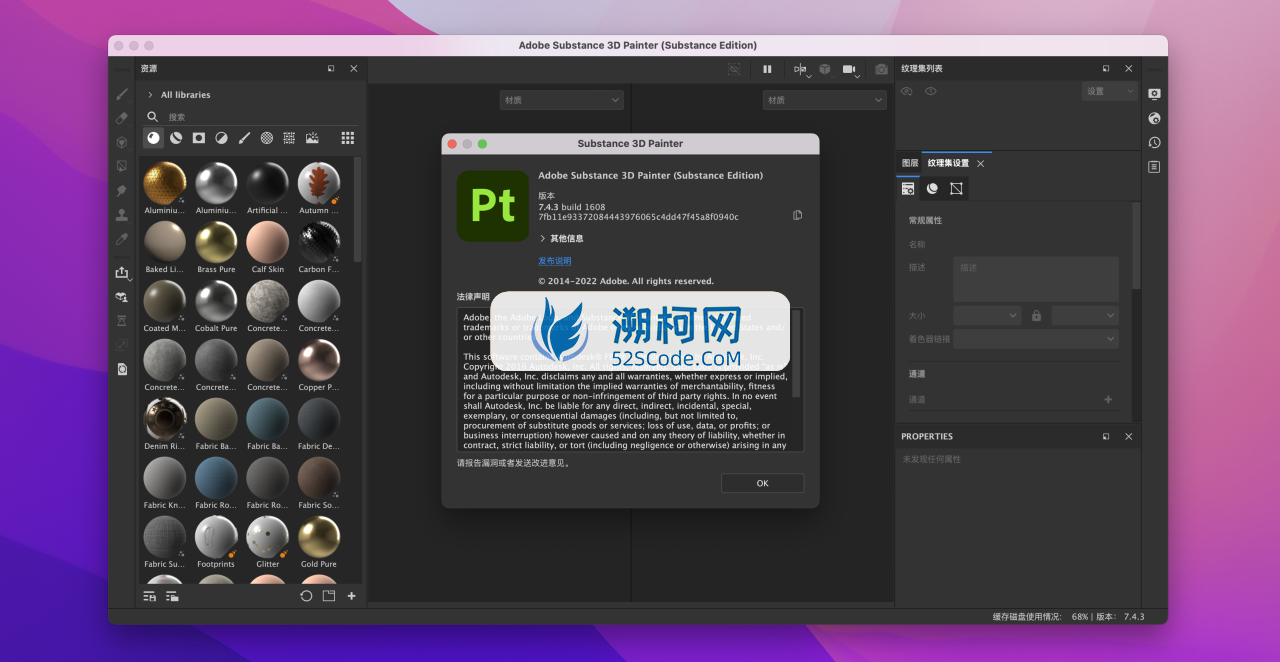Select the Smudge tool in left toolbar
This screenshot has width=1280, height=662.
(122, 190)
